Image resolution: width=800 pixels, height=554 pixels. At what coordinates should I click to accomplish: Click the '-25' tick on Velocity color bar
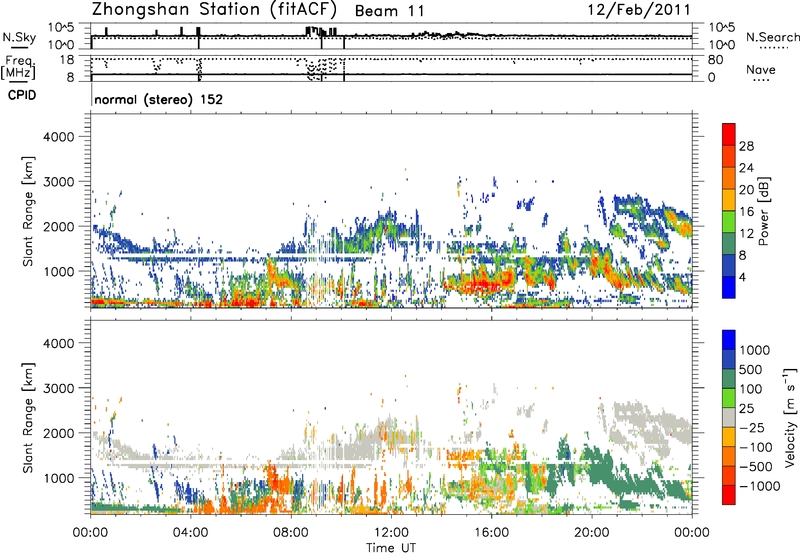[752, 428]
